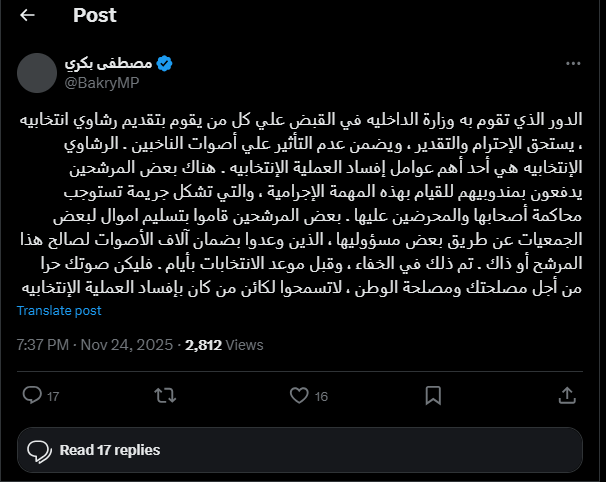Viewport: 606px width, 482px height.
Task: Click the like count 16
Action: [x=321, y=396]
